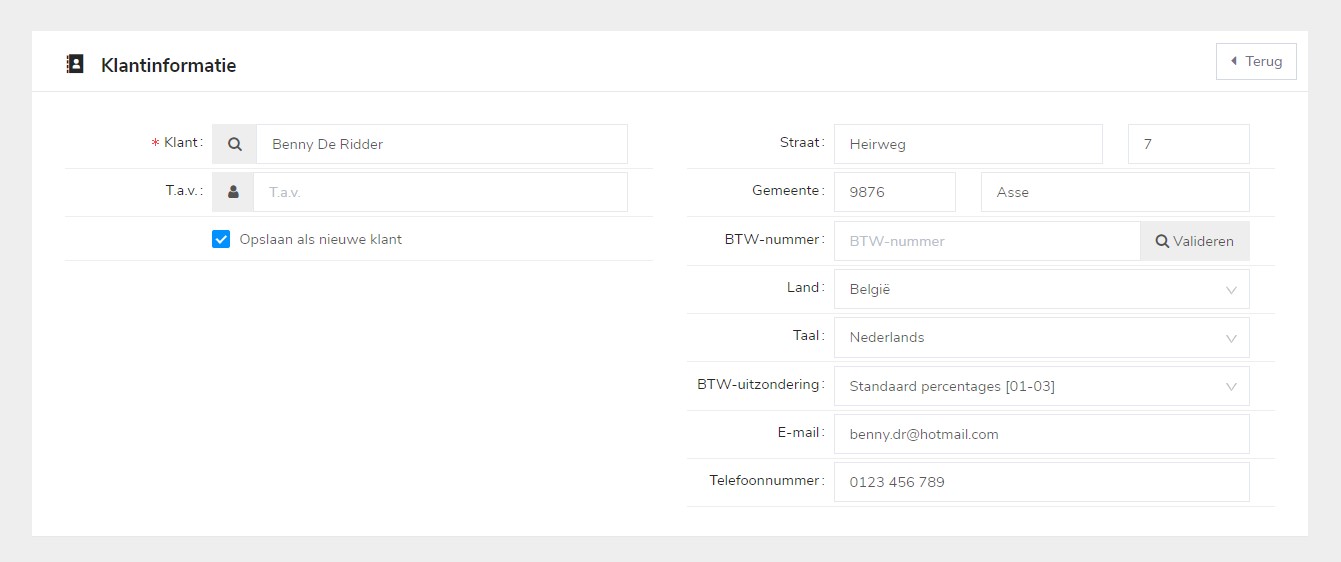Screen dimensions: 1341x562
Task: Select the Telefoonnummer input field
Action: [1040, 482]
